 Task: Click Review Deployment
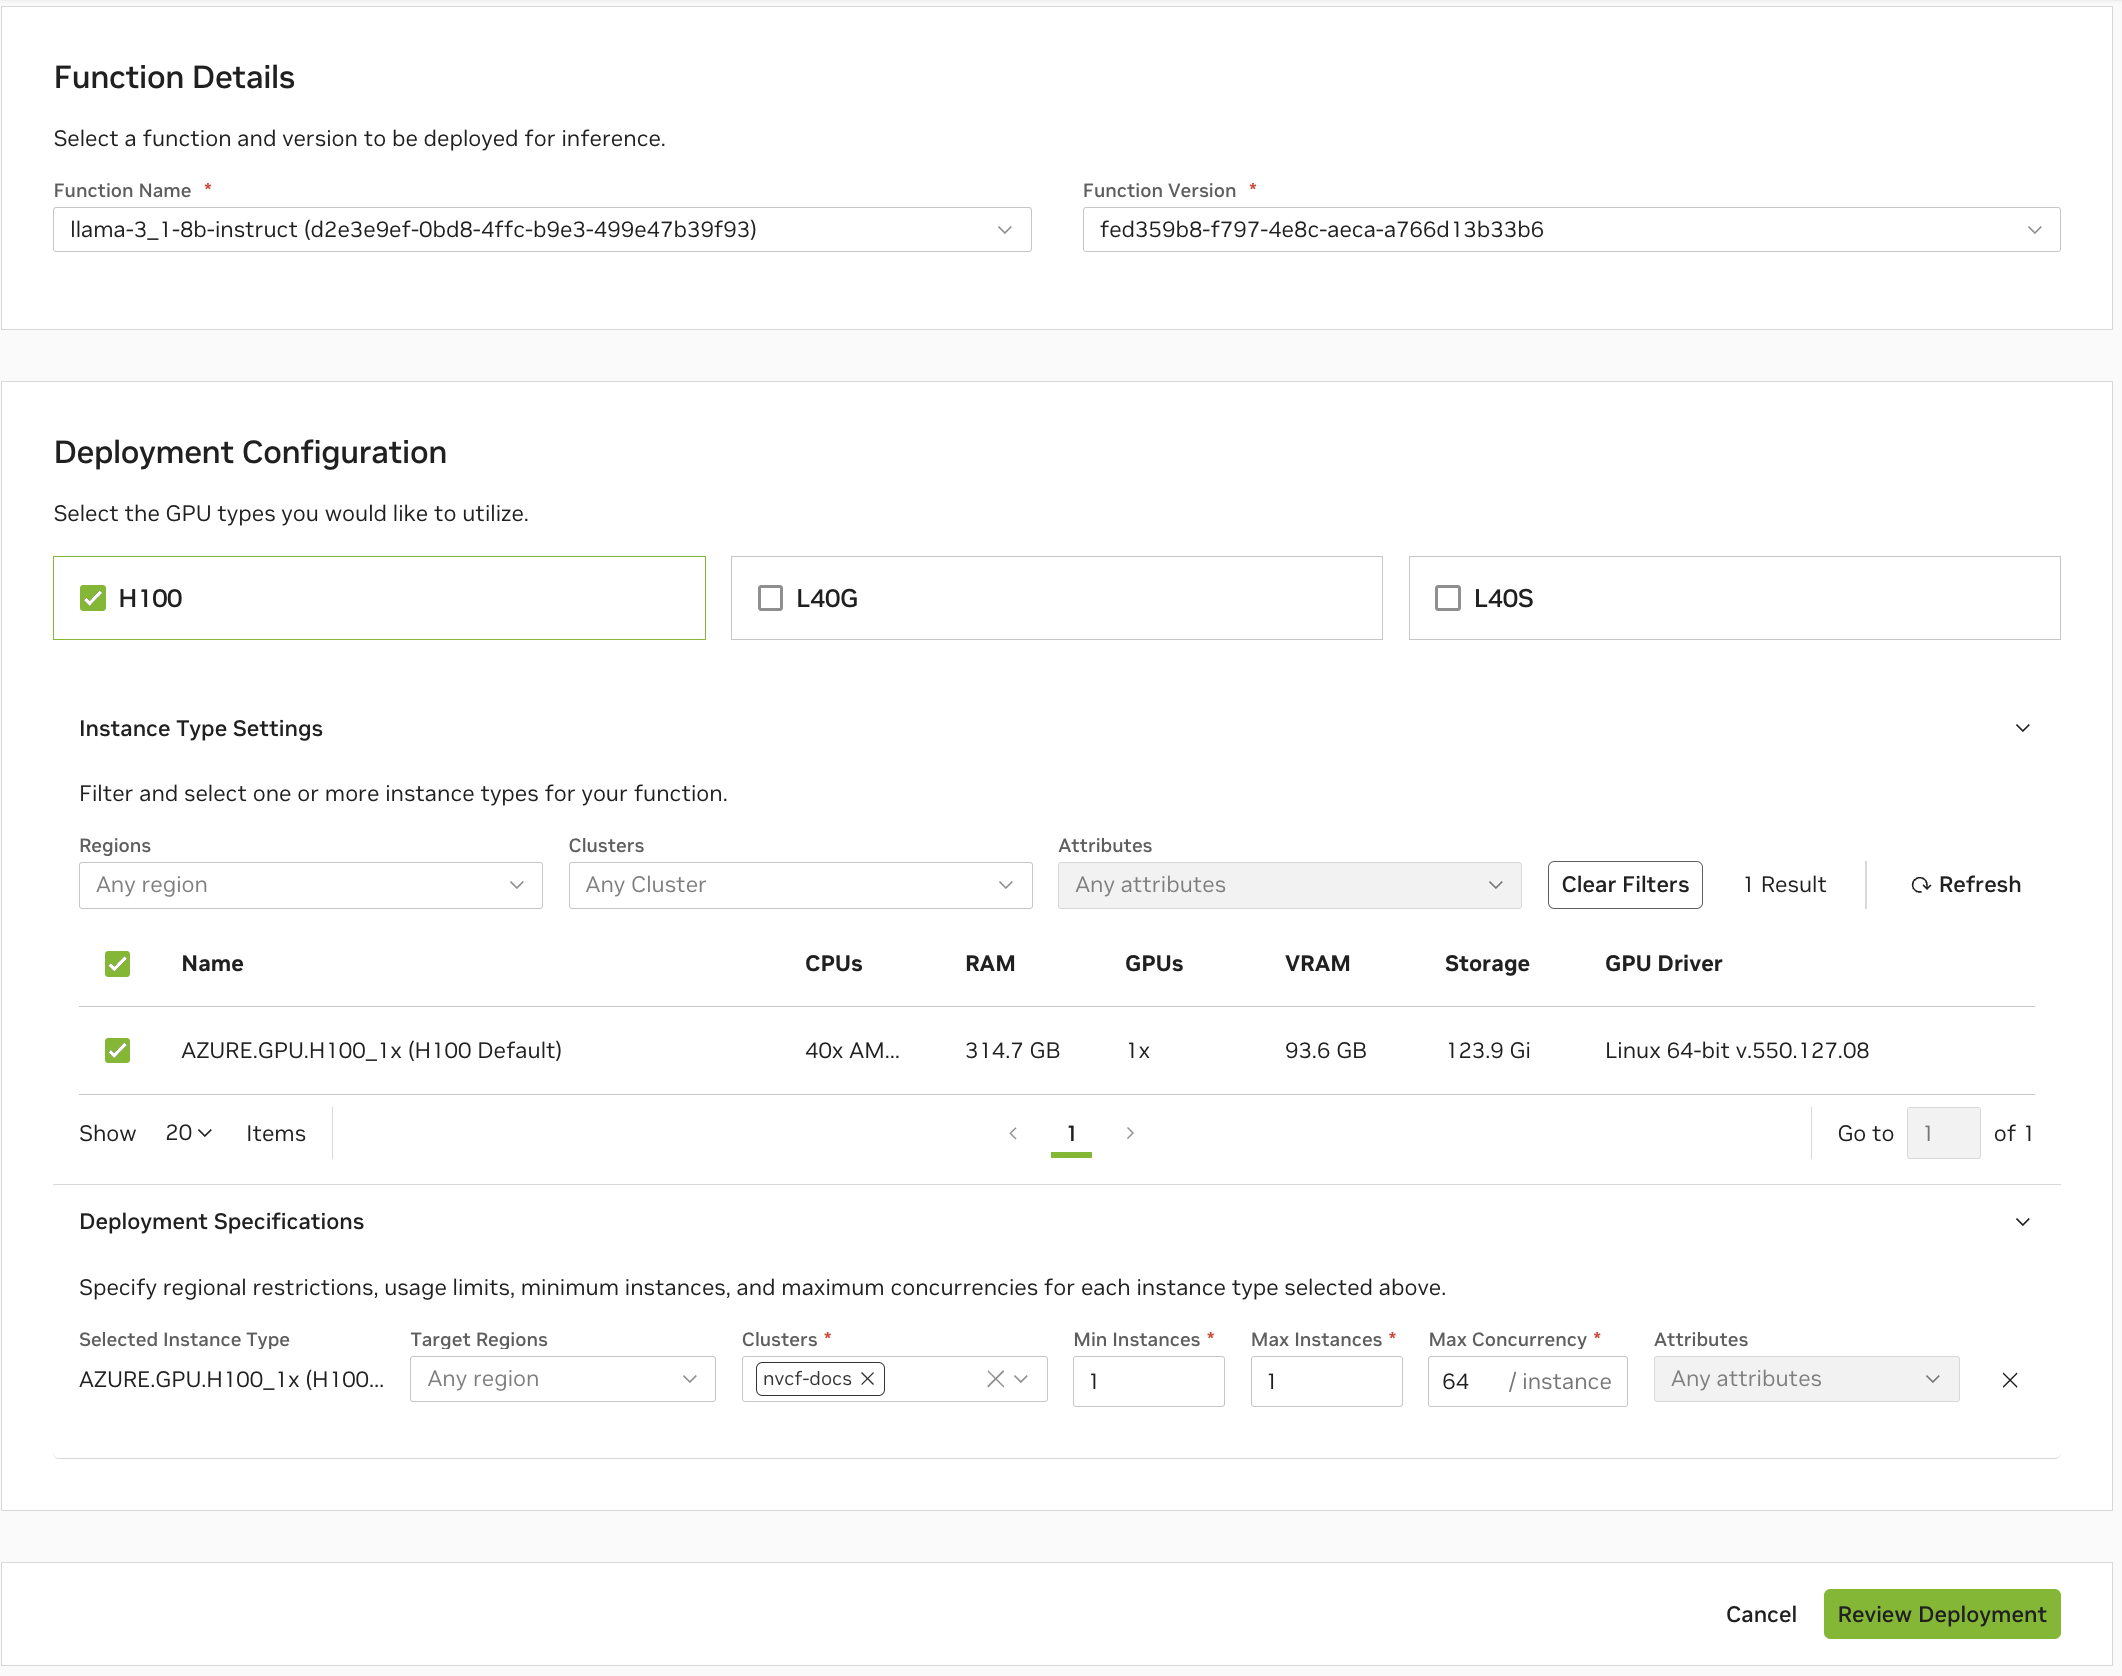coord(1941,1614)
